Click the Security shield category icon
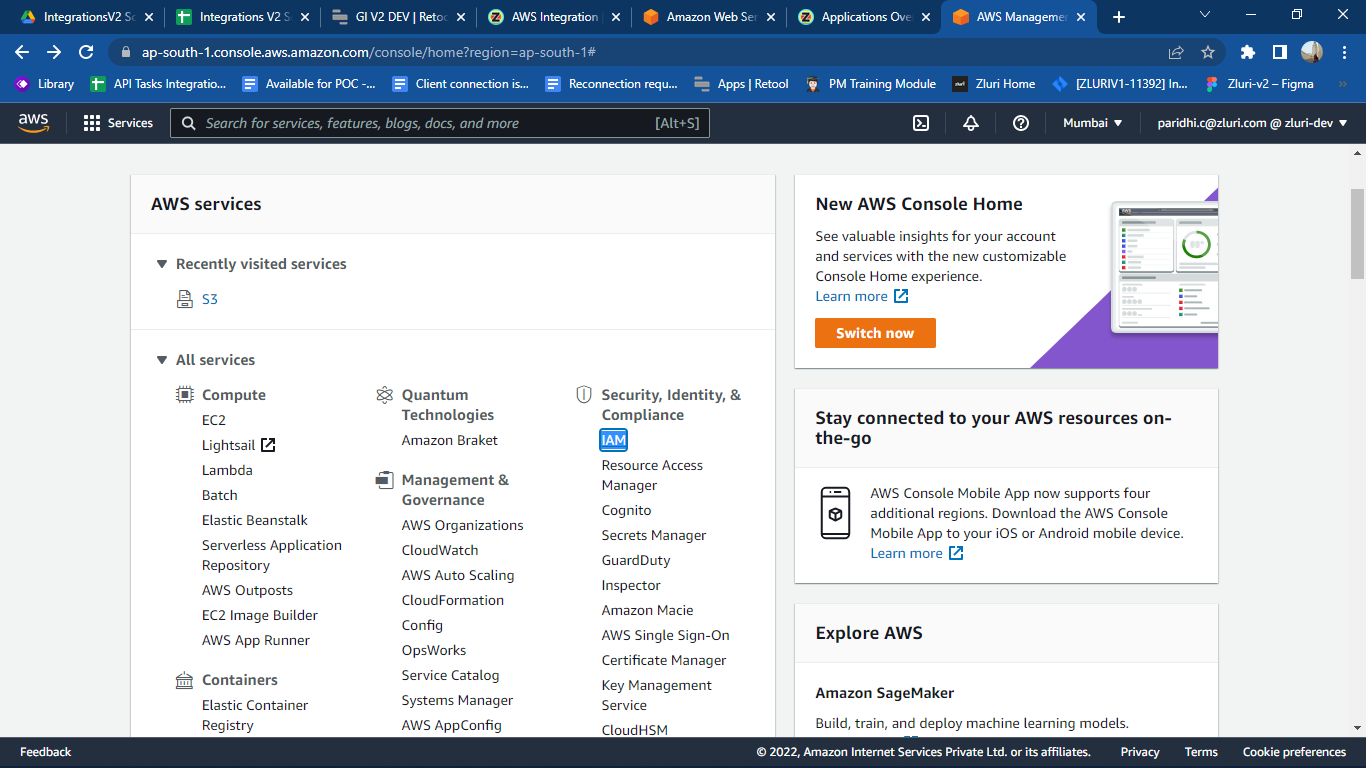This screenshot has width=1366, height=768. 584,395
